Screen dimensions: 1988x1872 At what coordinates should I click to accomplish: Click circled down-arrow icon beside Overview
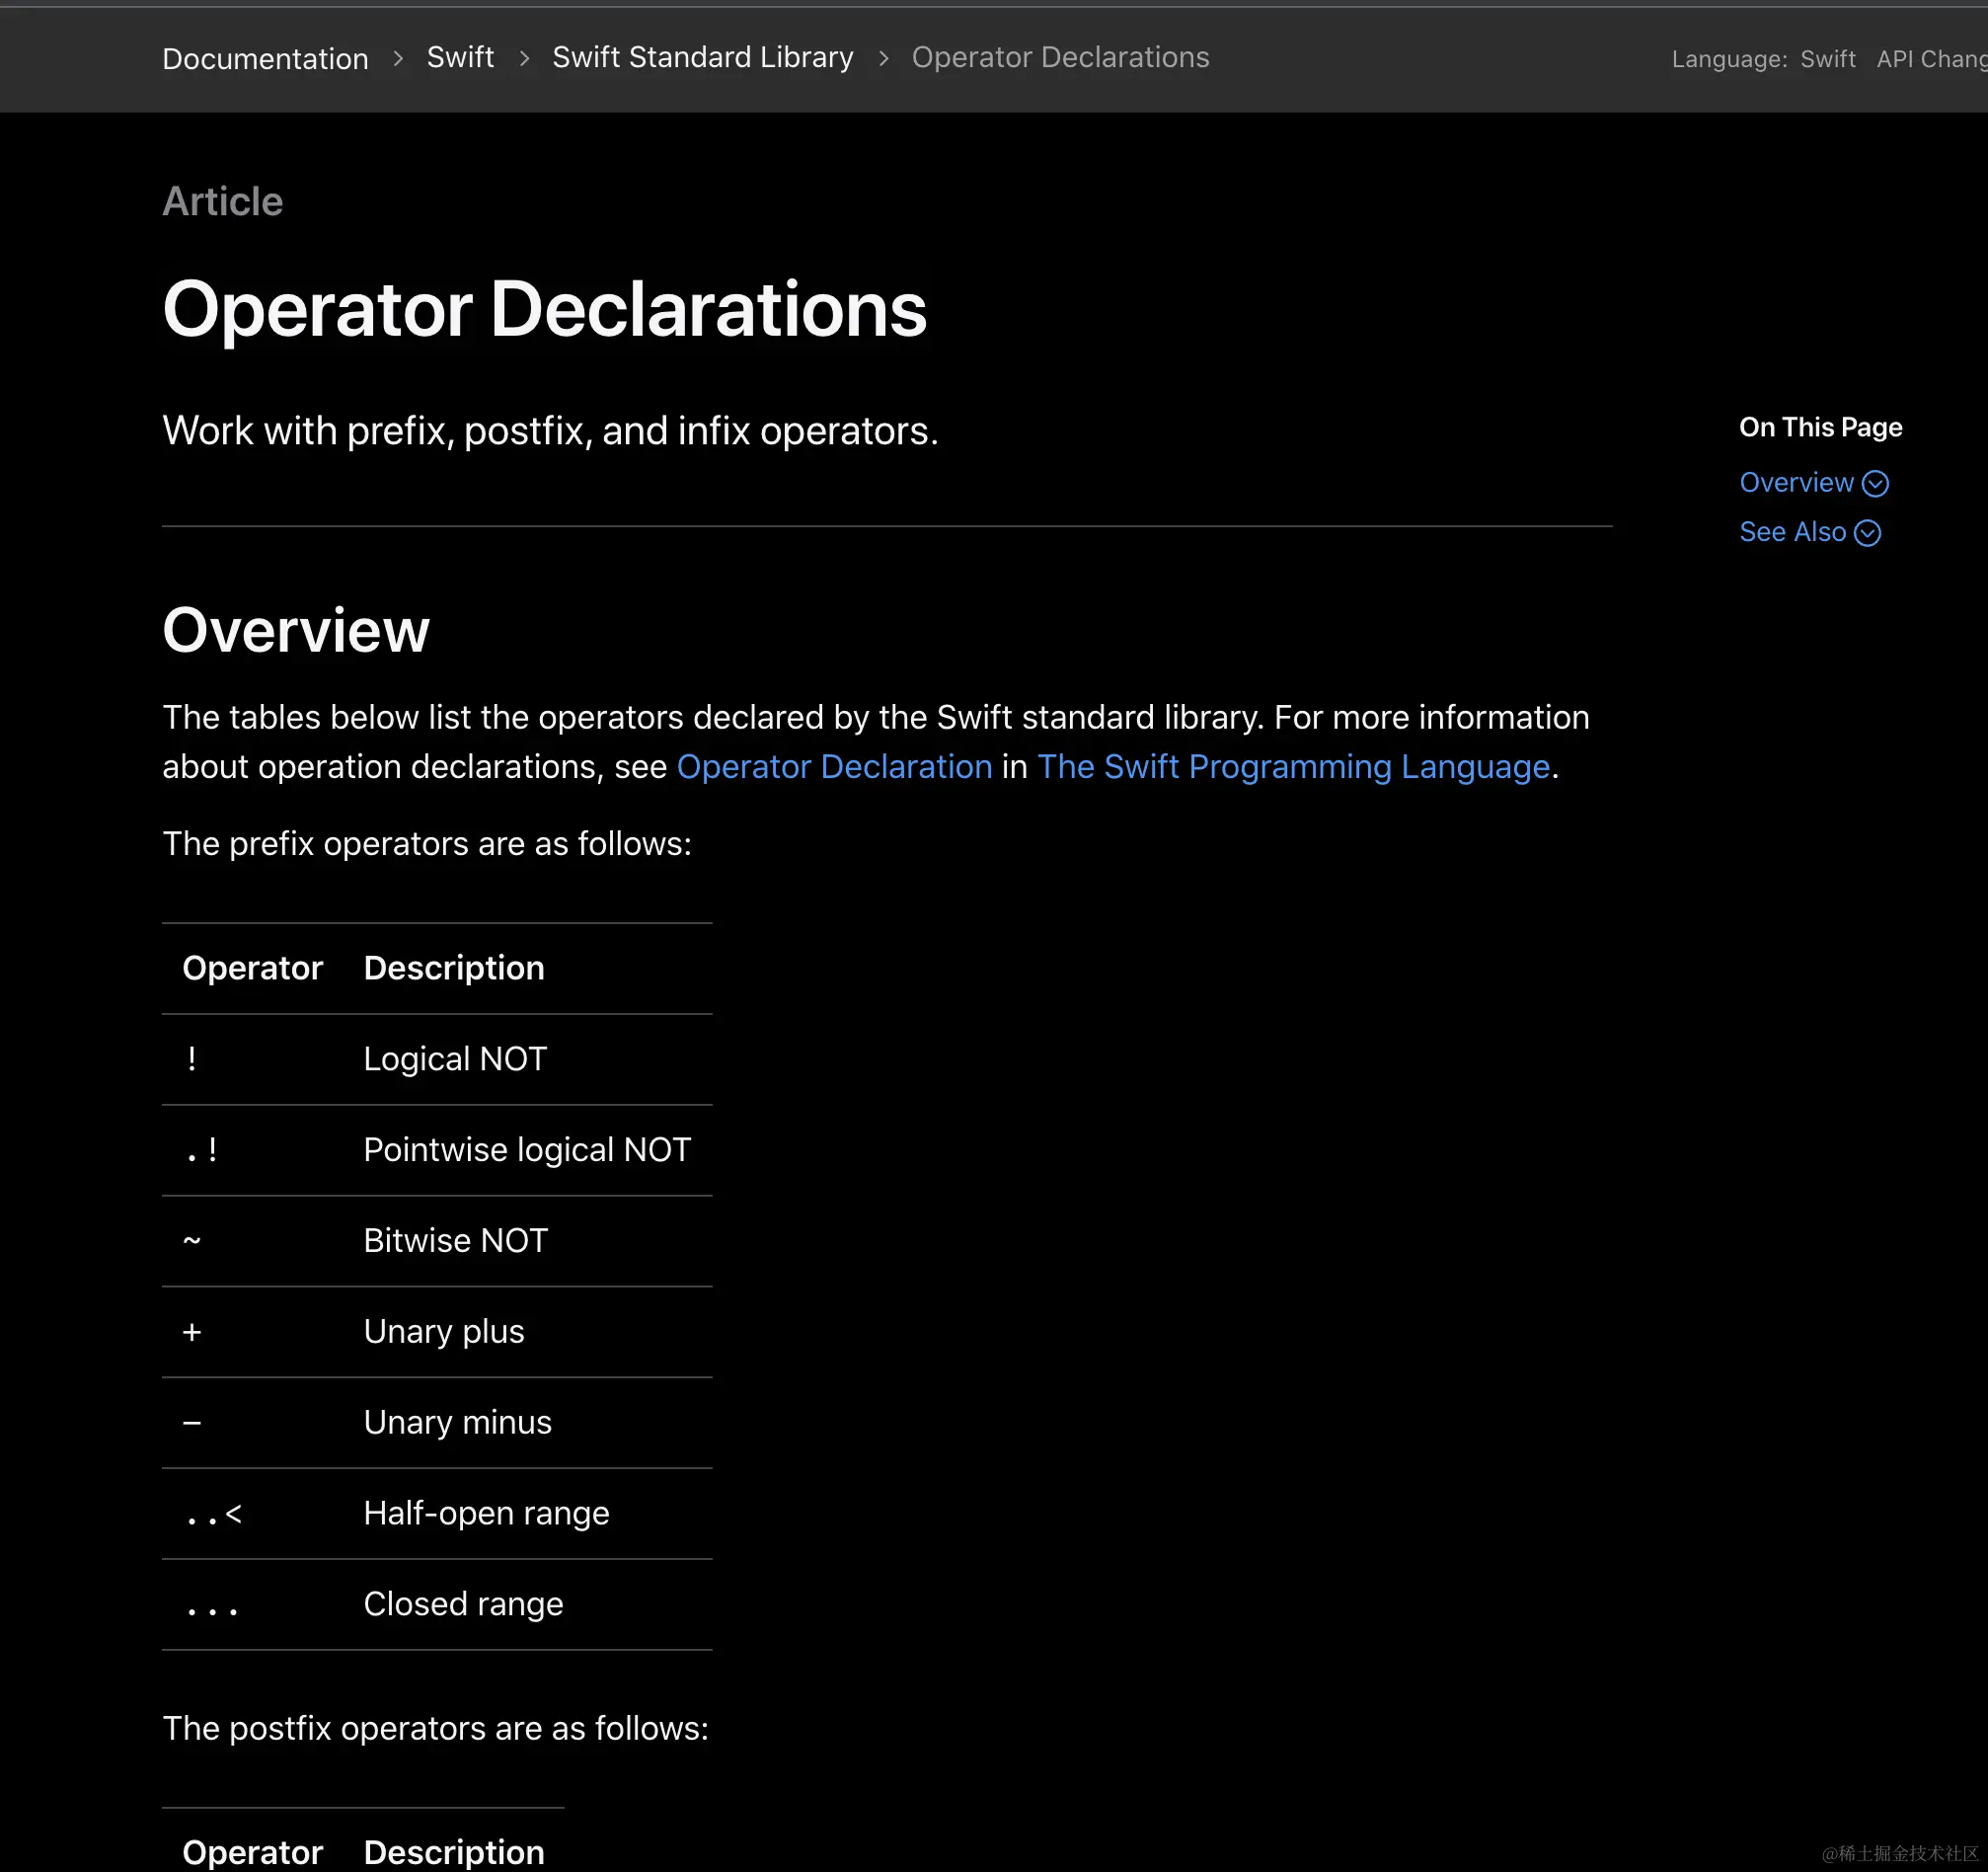pyautogui.click(x=1875, y=484)
